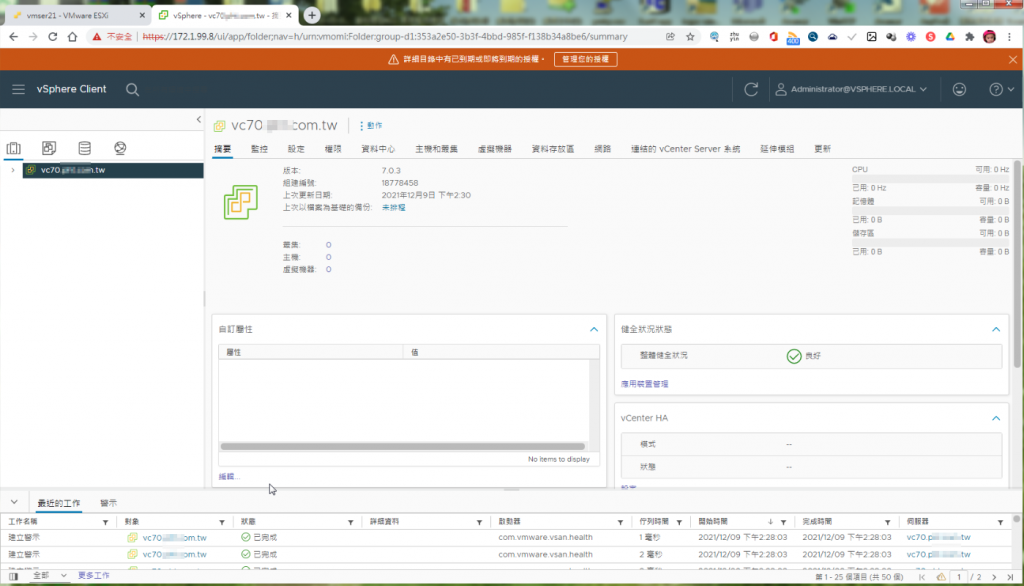The width and height of the screenshot is (1024, 586).
Task: Filter the 啟動器 column
Action: click(620, 523)
